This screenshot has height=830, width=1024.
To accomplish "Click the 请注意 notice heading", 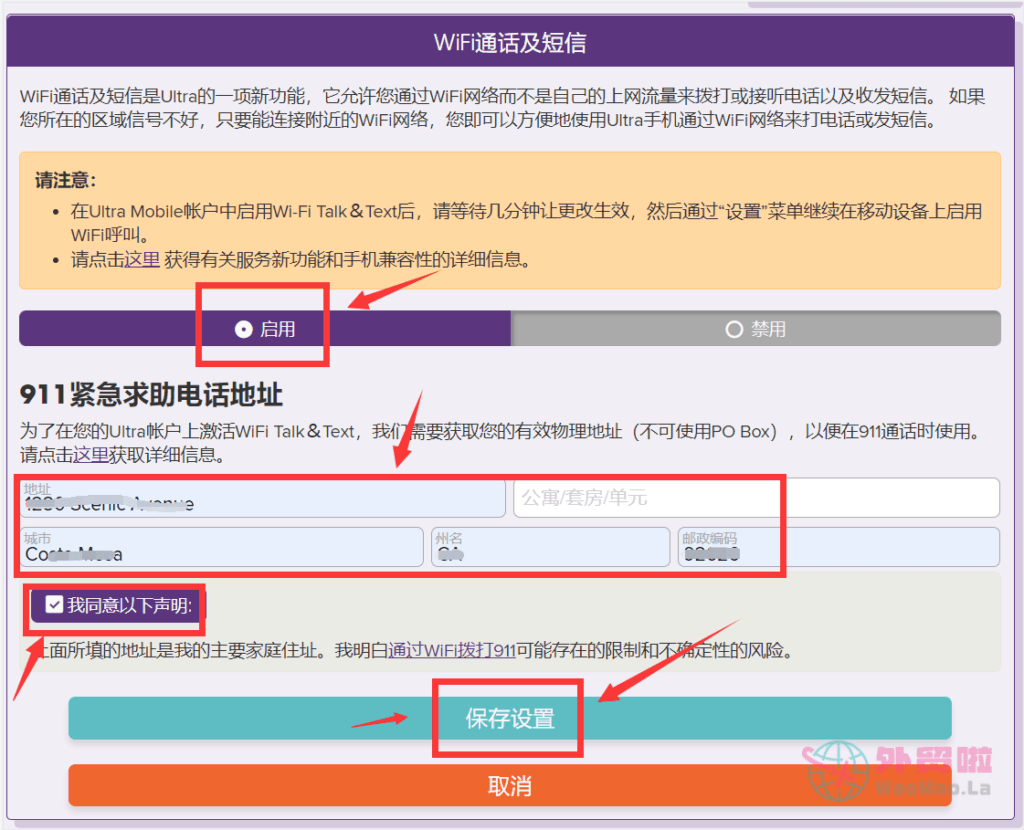I will [65, 180].
